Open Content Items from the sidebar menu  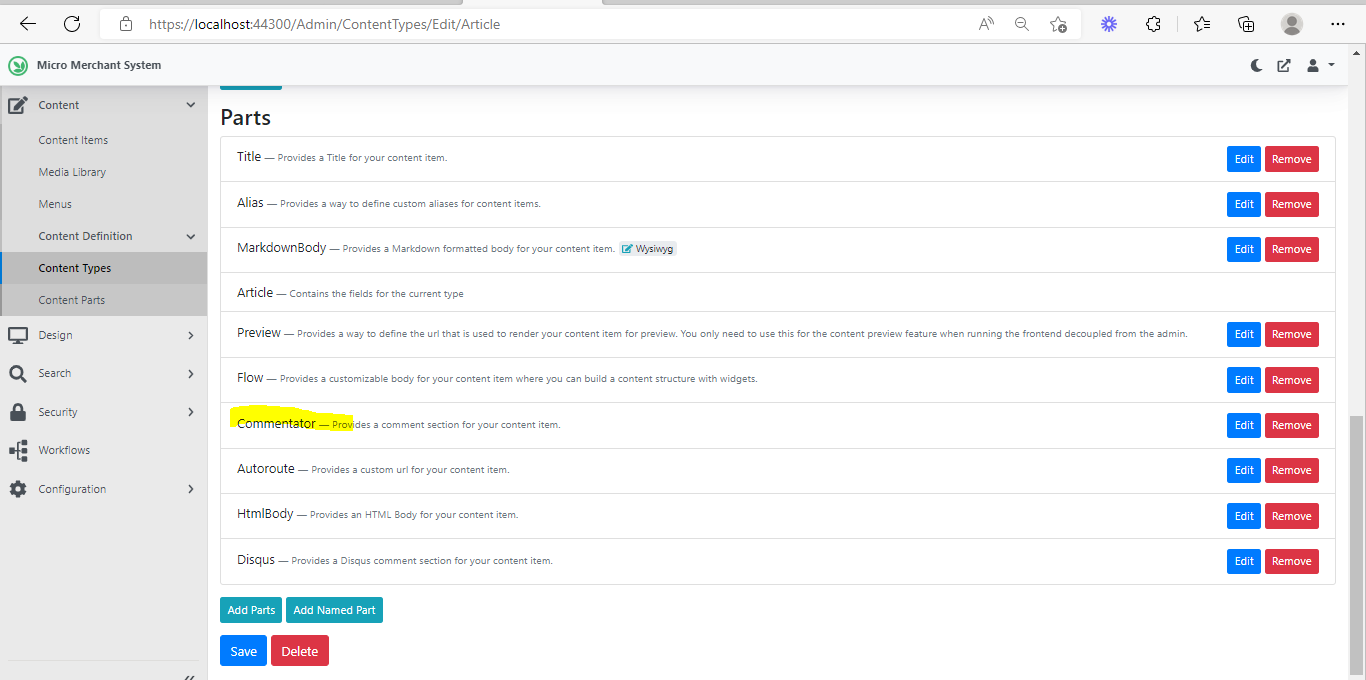(73, 140)
